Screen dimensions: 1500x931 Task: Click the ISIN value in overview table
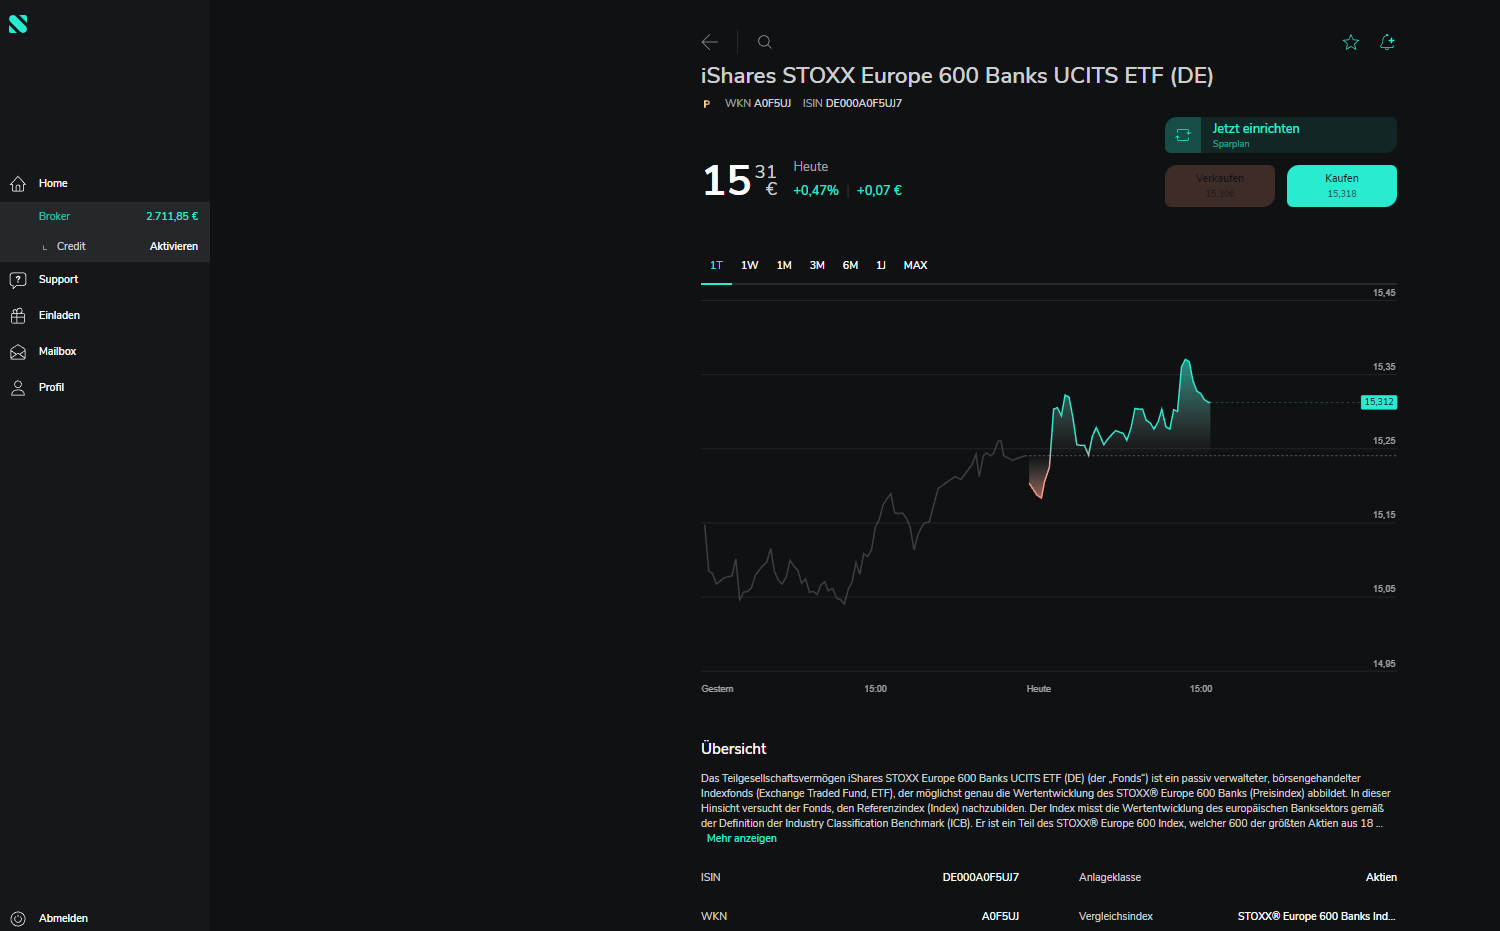click(x=981, y=878)
